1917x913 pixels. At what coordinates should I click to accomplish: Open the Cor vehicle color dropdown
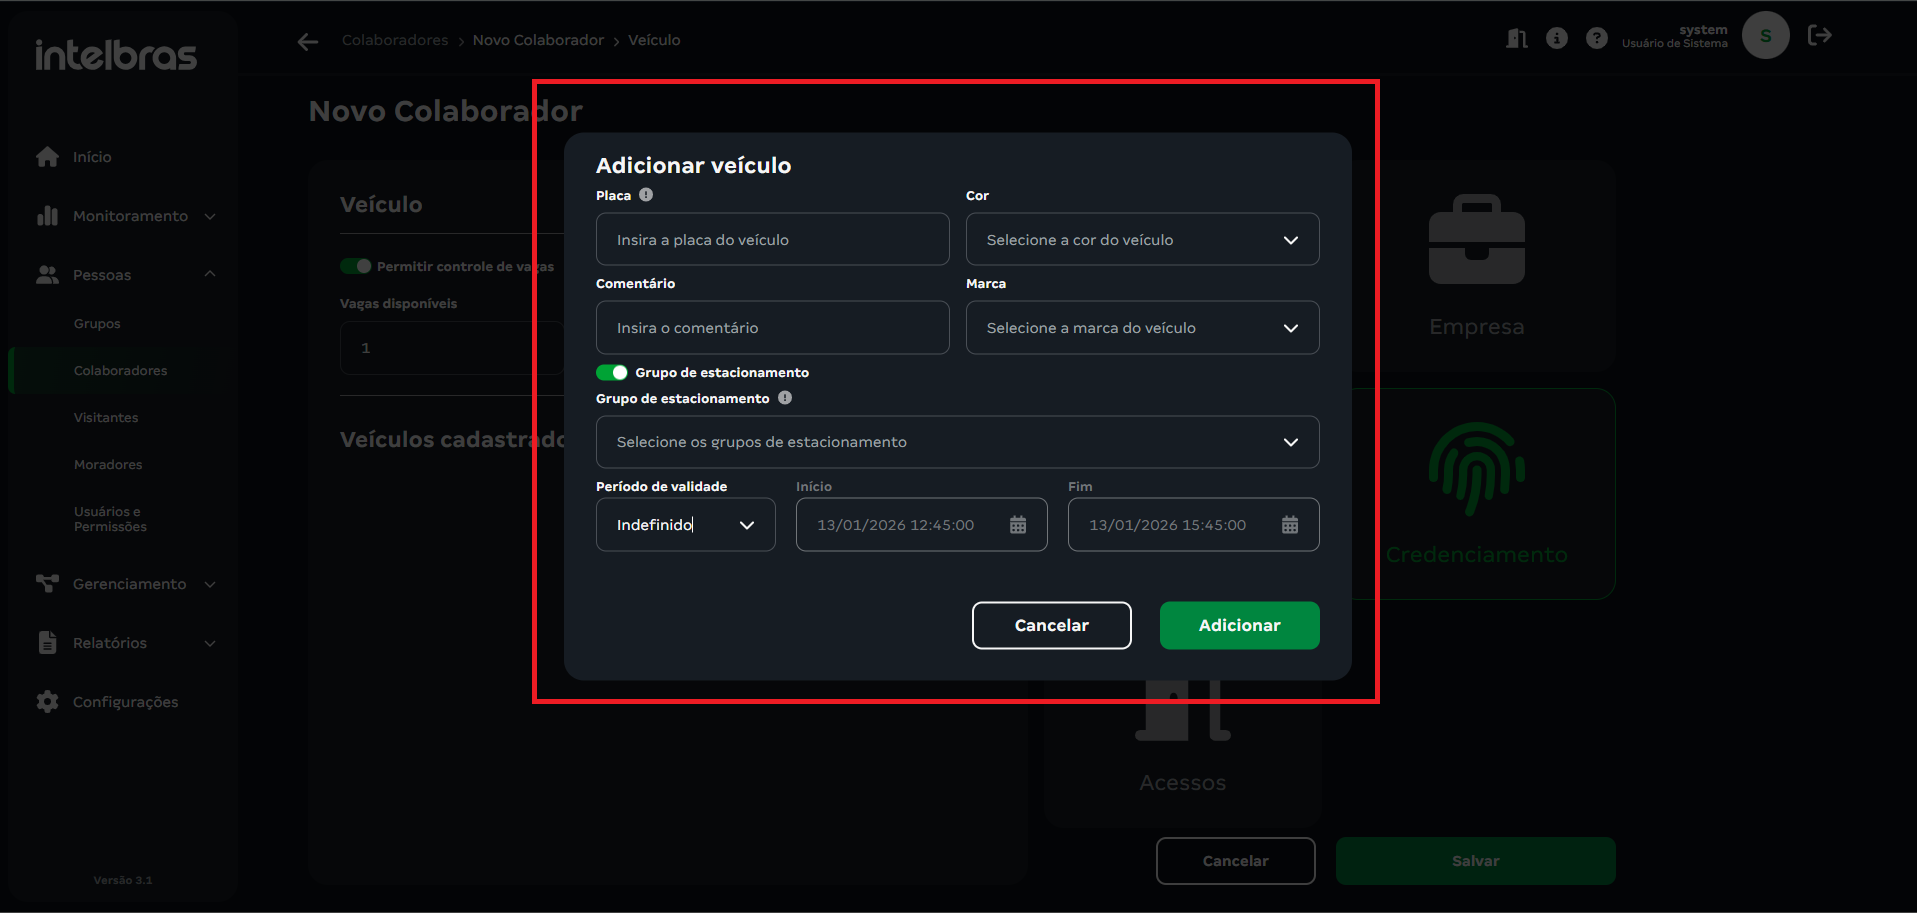click(1142, 240)
